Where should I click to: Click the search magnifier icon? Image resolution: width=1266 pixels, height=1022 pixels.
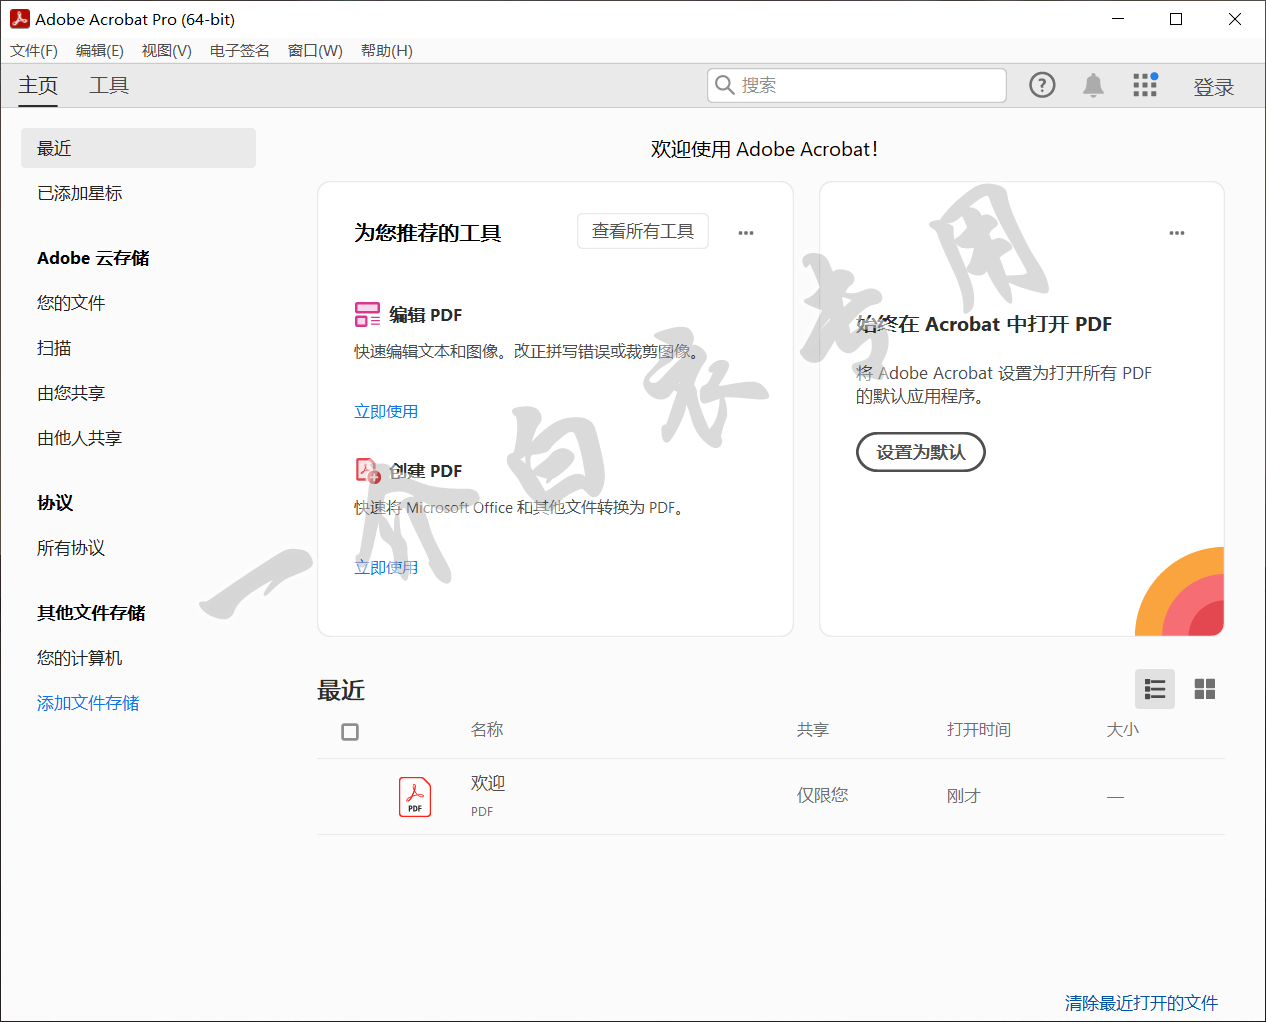tap(725, 85)
